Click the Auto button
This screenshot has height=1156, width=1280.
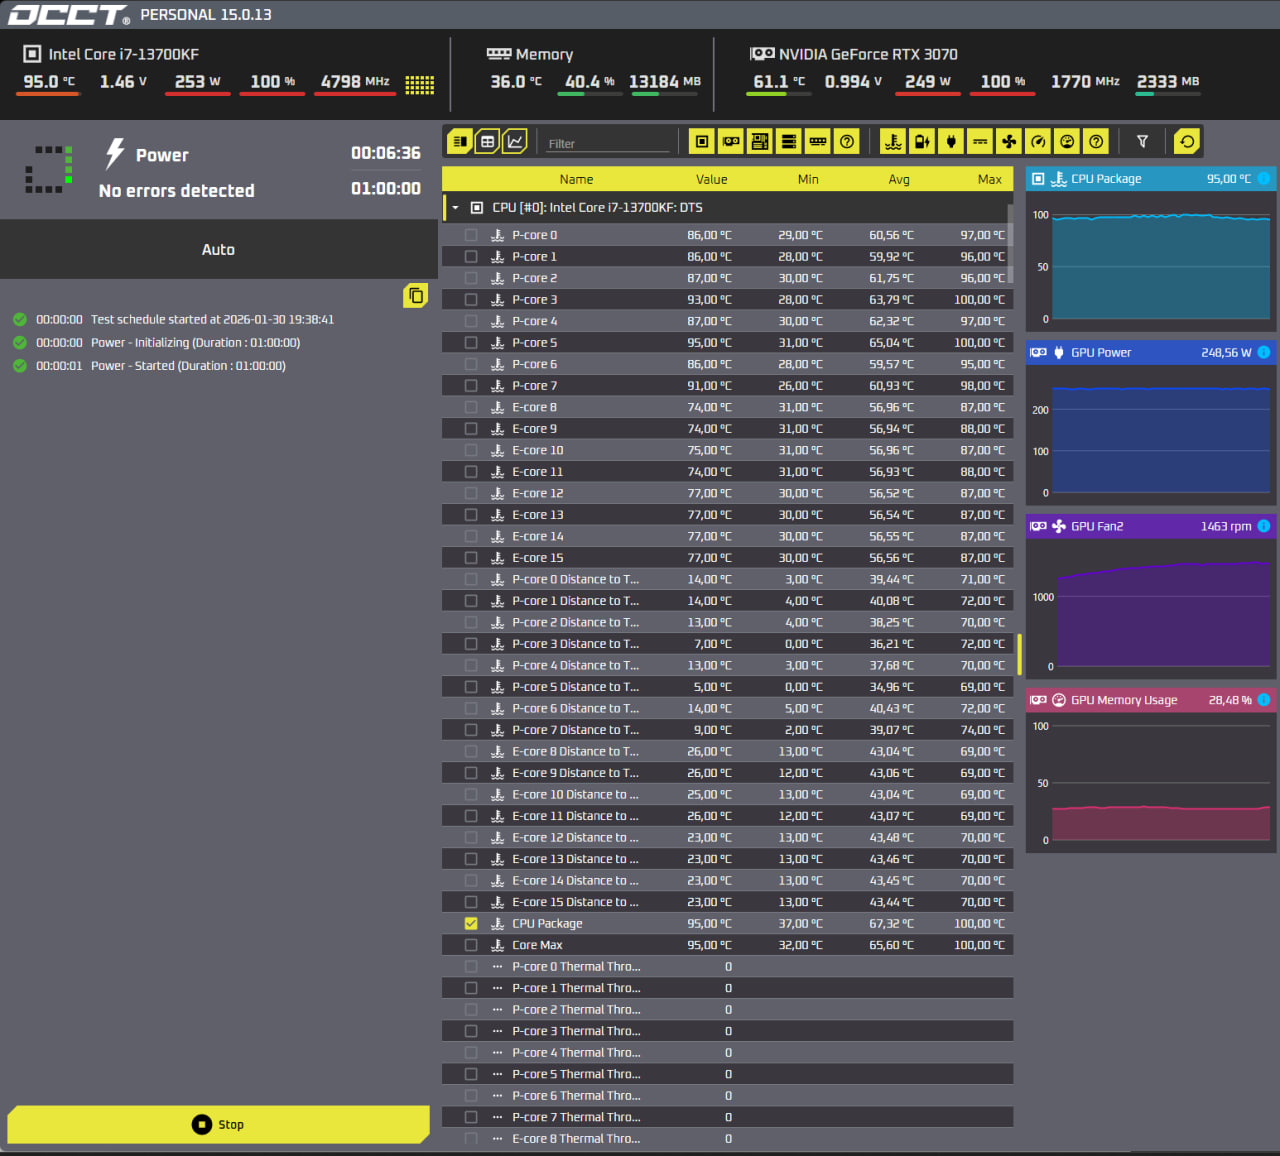(x=218, y=250)
